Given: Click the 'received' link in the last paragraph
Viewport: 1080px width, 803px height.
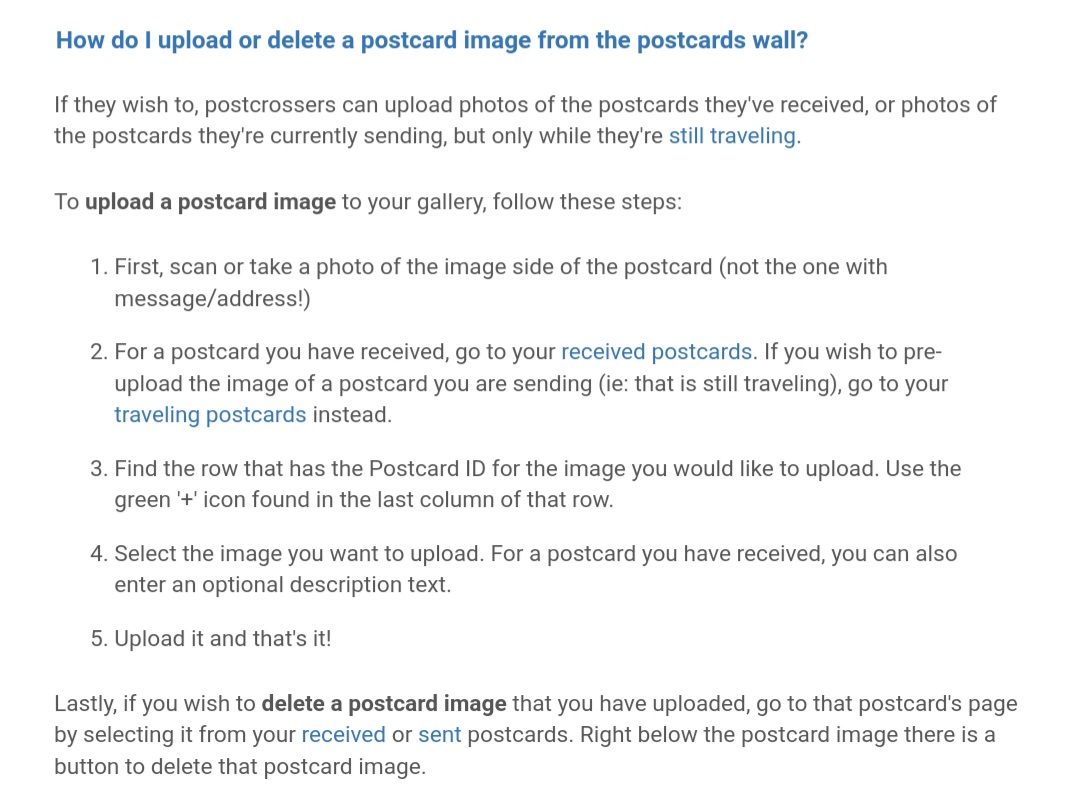Looking at the screenshot, I should coord(343,734).
